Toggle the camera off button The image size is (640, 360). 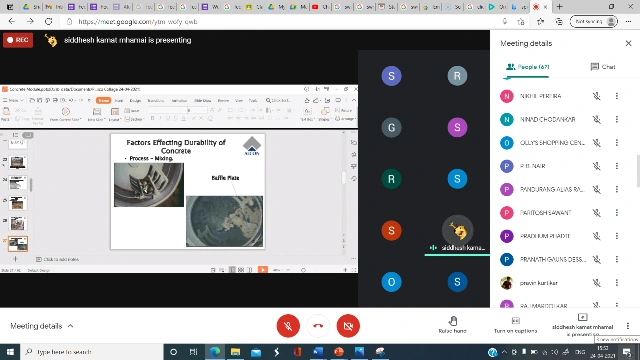point(348,326)
